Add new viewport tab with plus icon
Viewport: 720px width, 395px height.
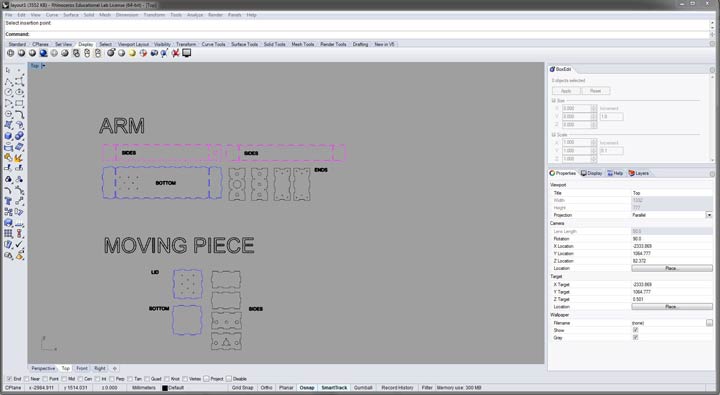pos(115,368)
